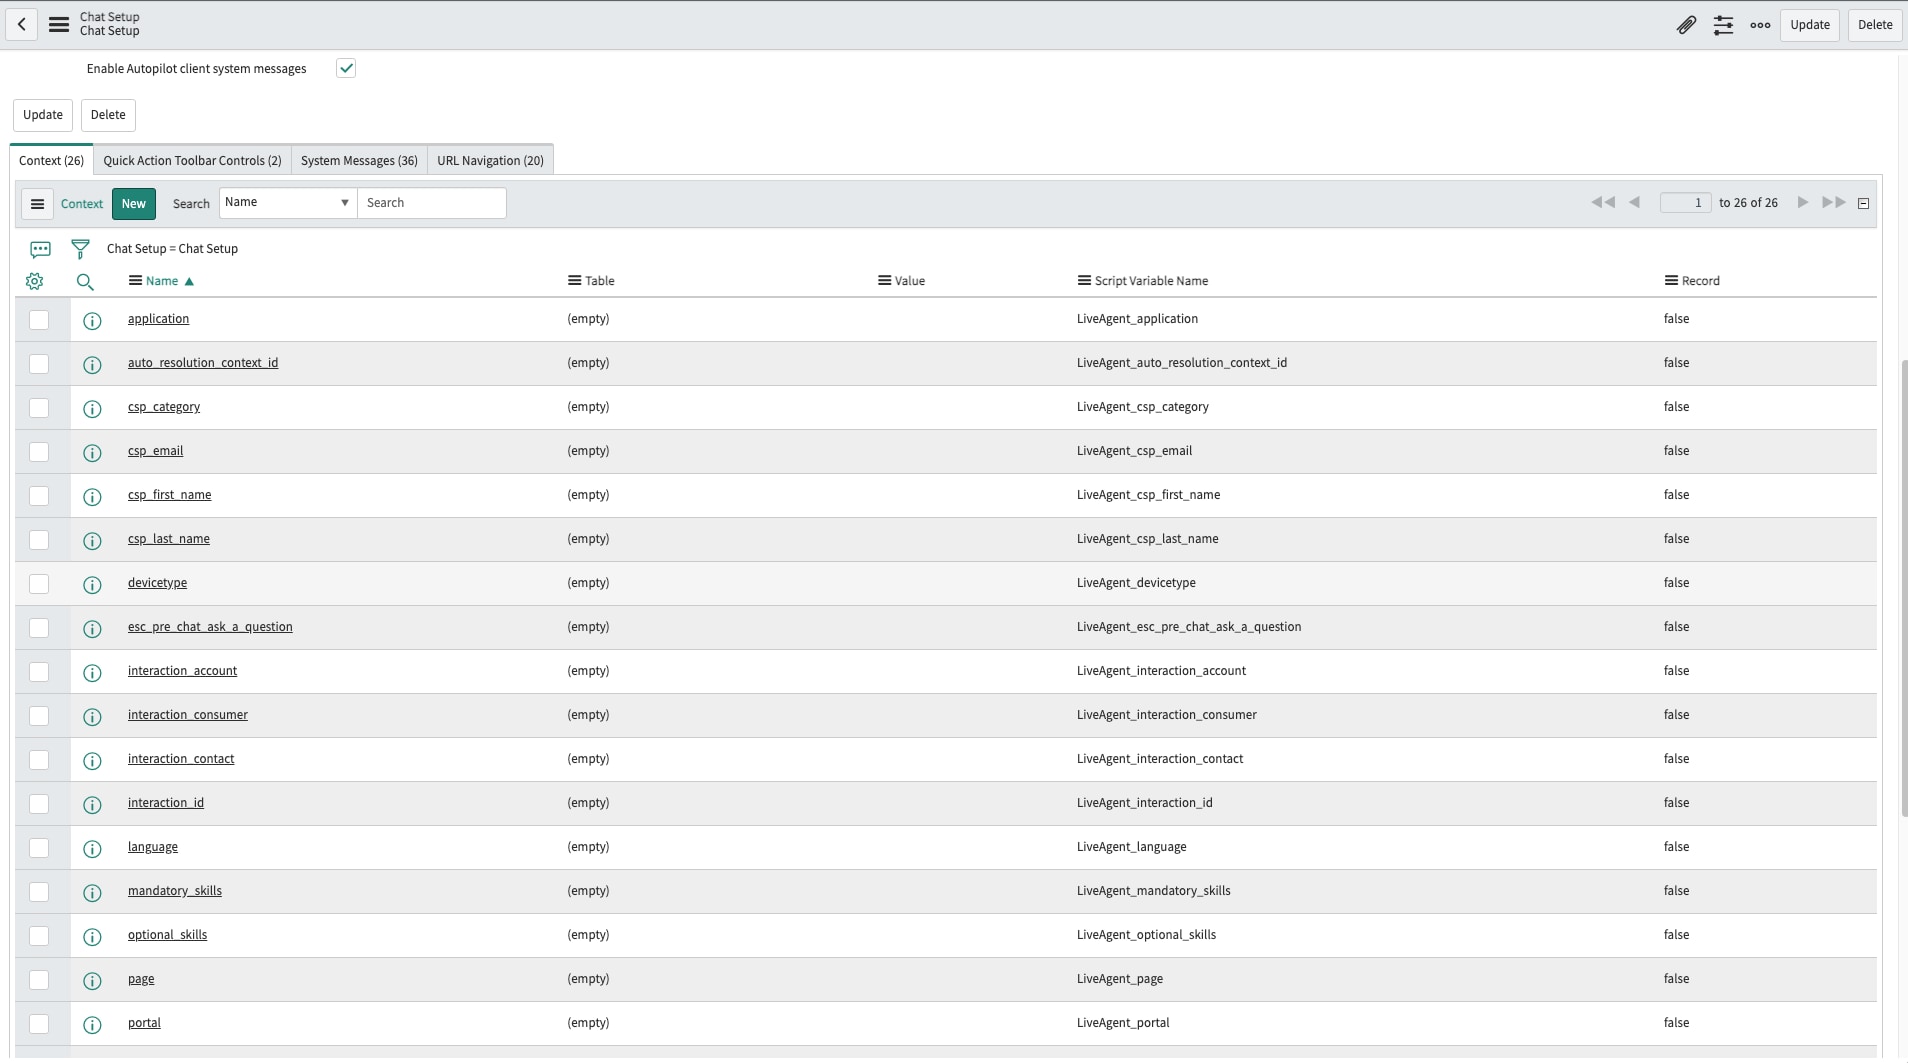Screen dimensions: 1908x1063
Task: Open the filter funnel icon
Action: pos(80,249)
